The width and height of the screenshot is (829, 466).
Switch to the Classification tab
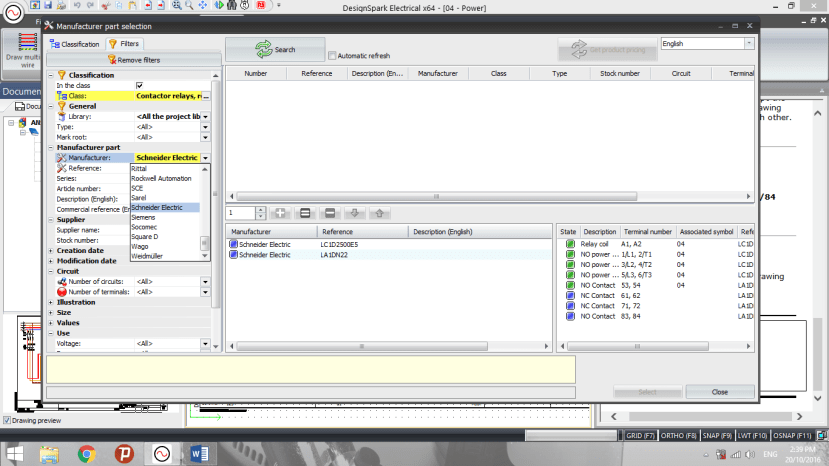pyautogui.click(x=75, y=44)
